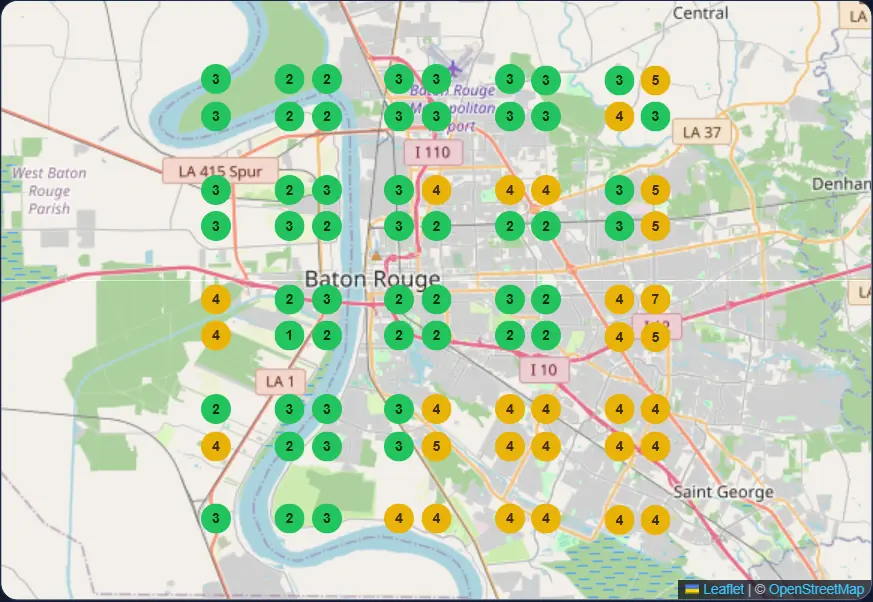
Task: Select the orange 5 marker nearest the Central label
Action: tap(655, 80)
